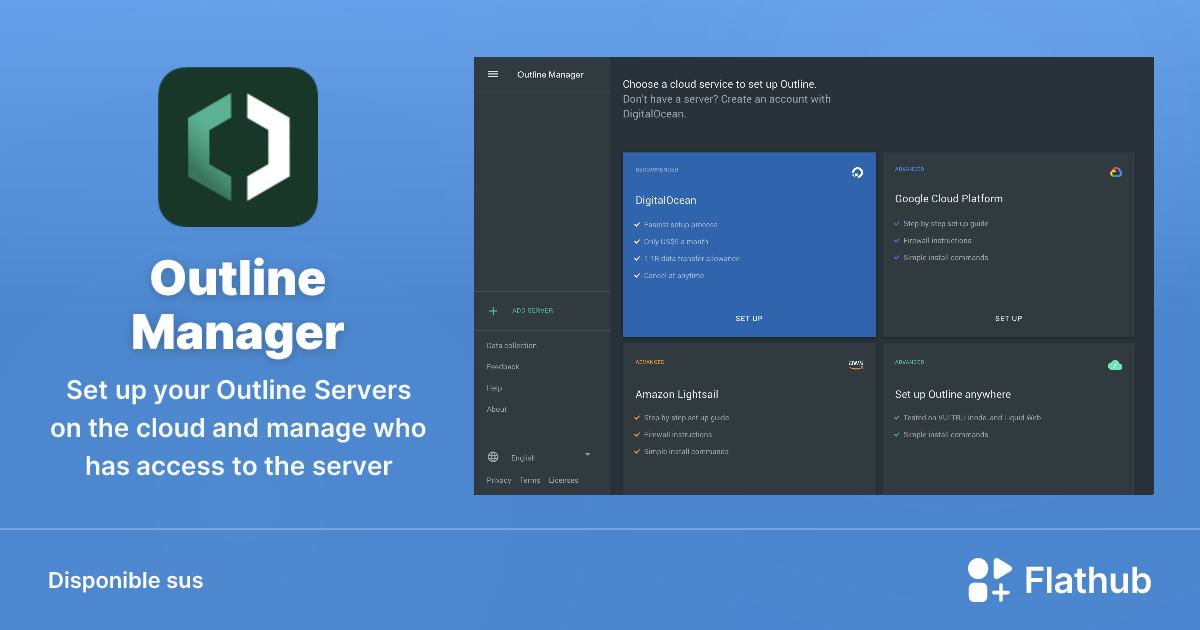The width and height of the screenshot is (1200, 630).
Task: Click the DigitalOcean logo on the recommended card
Action: pyautogui.click(x=857, y=172)
